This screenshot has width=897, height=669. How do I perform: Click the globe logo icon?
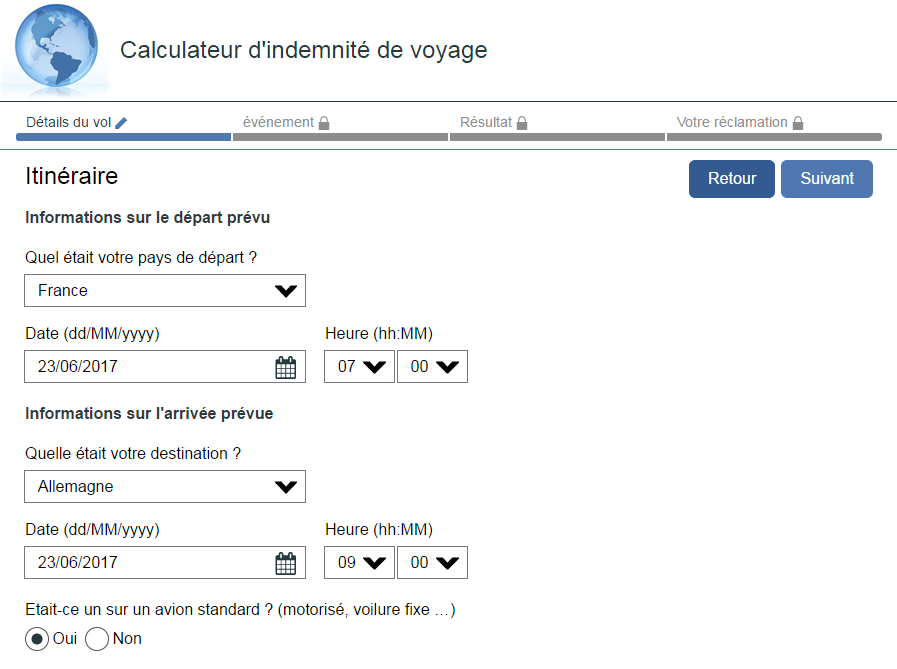[56, 47]
